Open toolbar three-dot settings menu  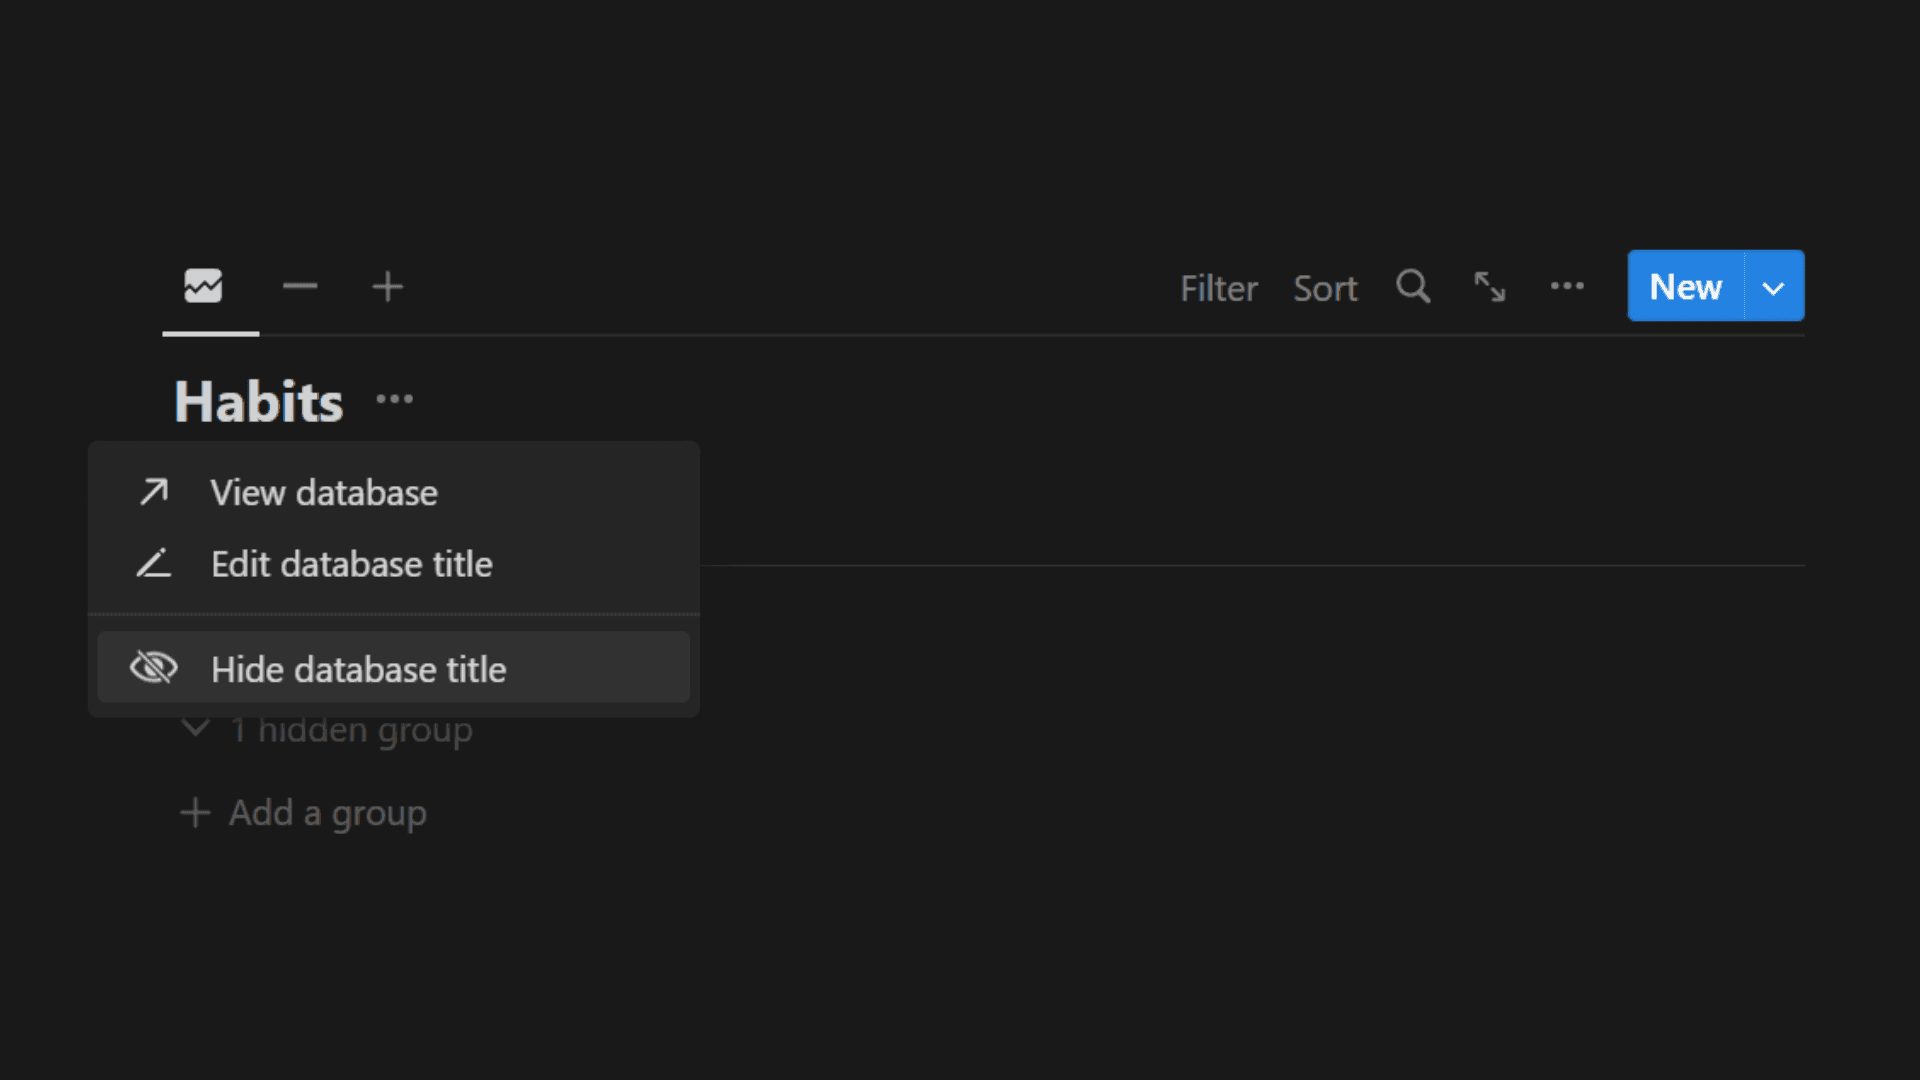click(1567, 286)
